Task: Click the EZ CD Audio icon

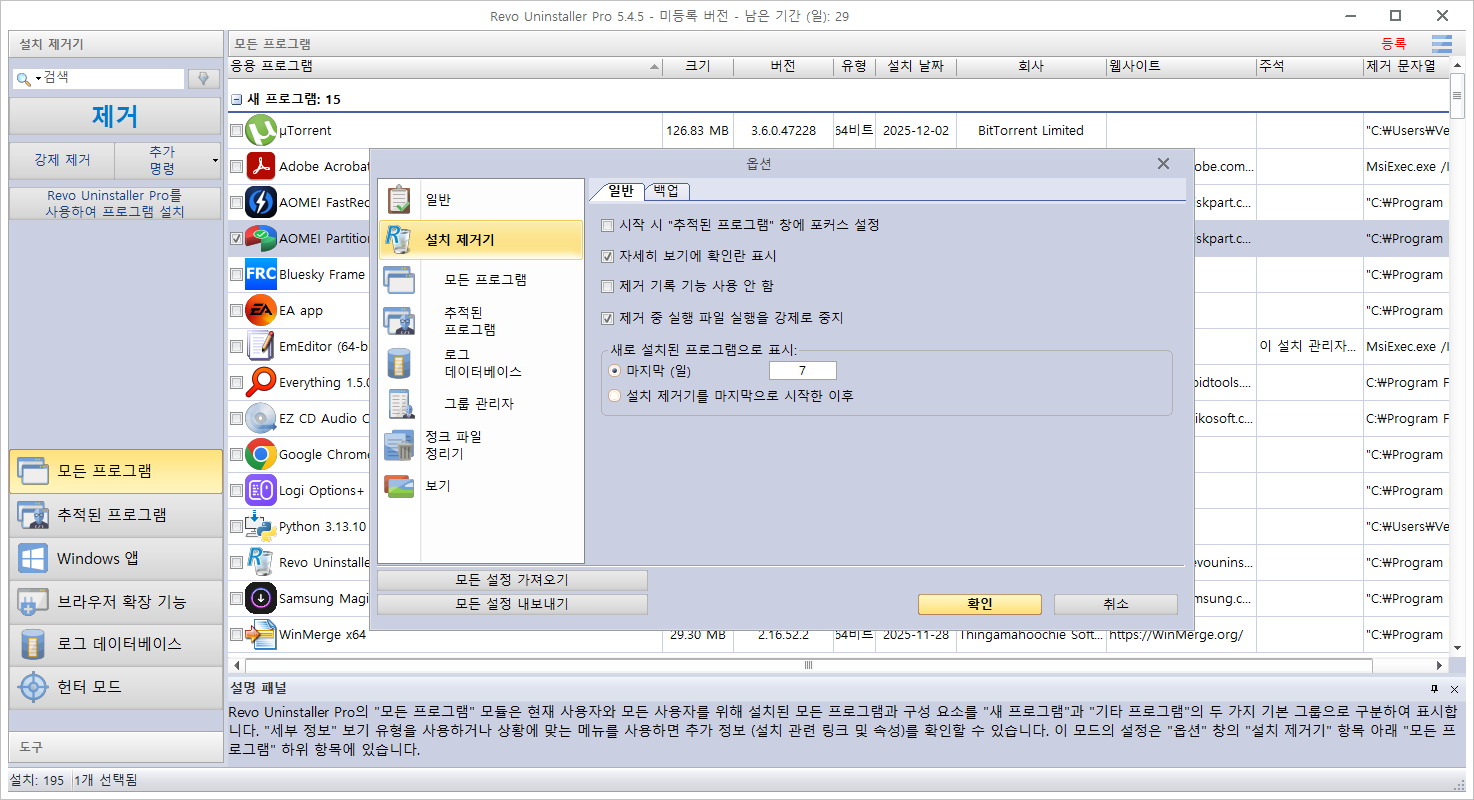Action: pyautogui.click(x=261, y=418)
